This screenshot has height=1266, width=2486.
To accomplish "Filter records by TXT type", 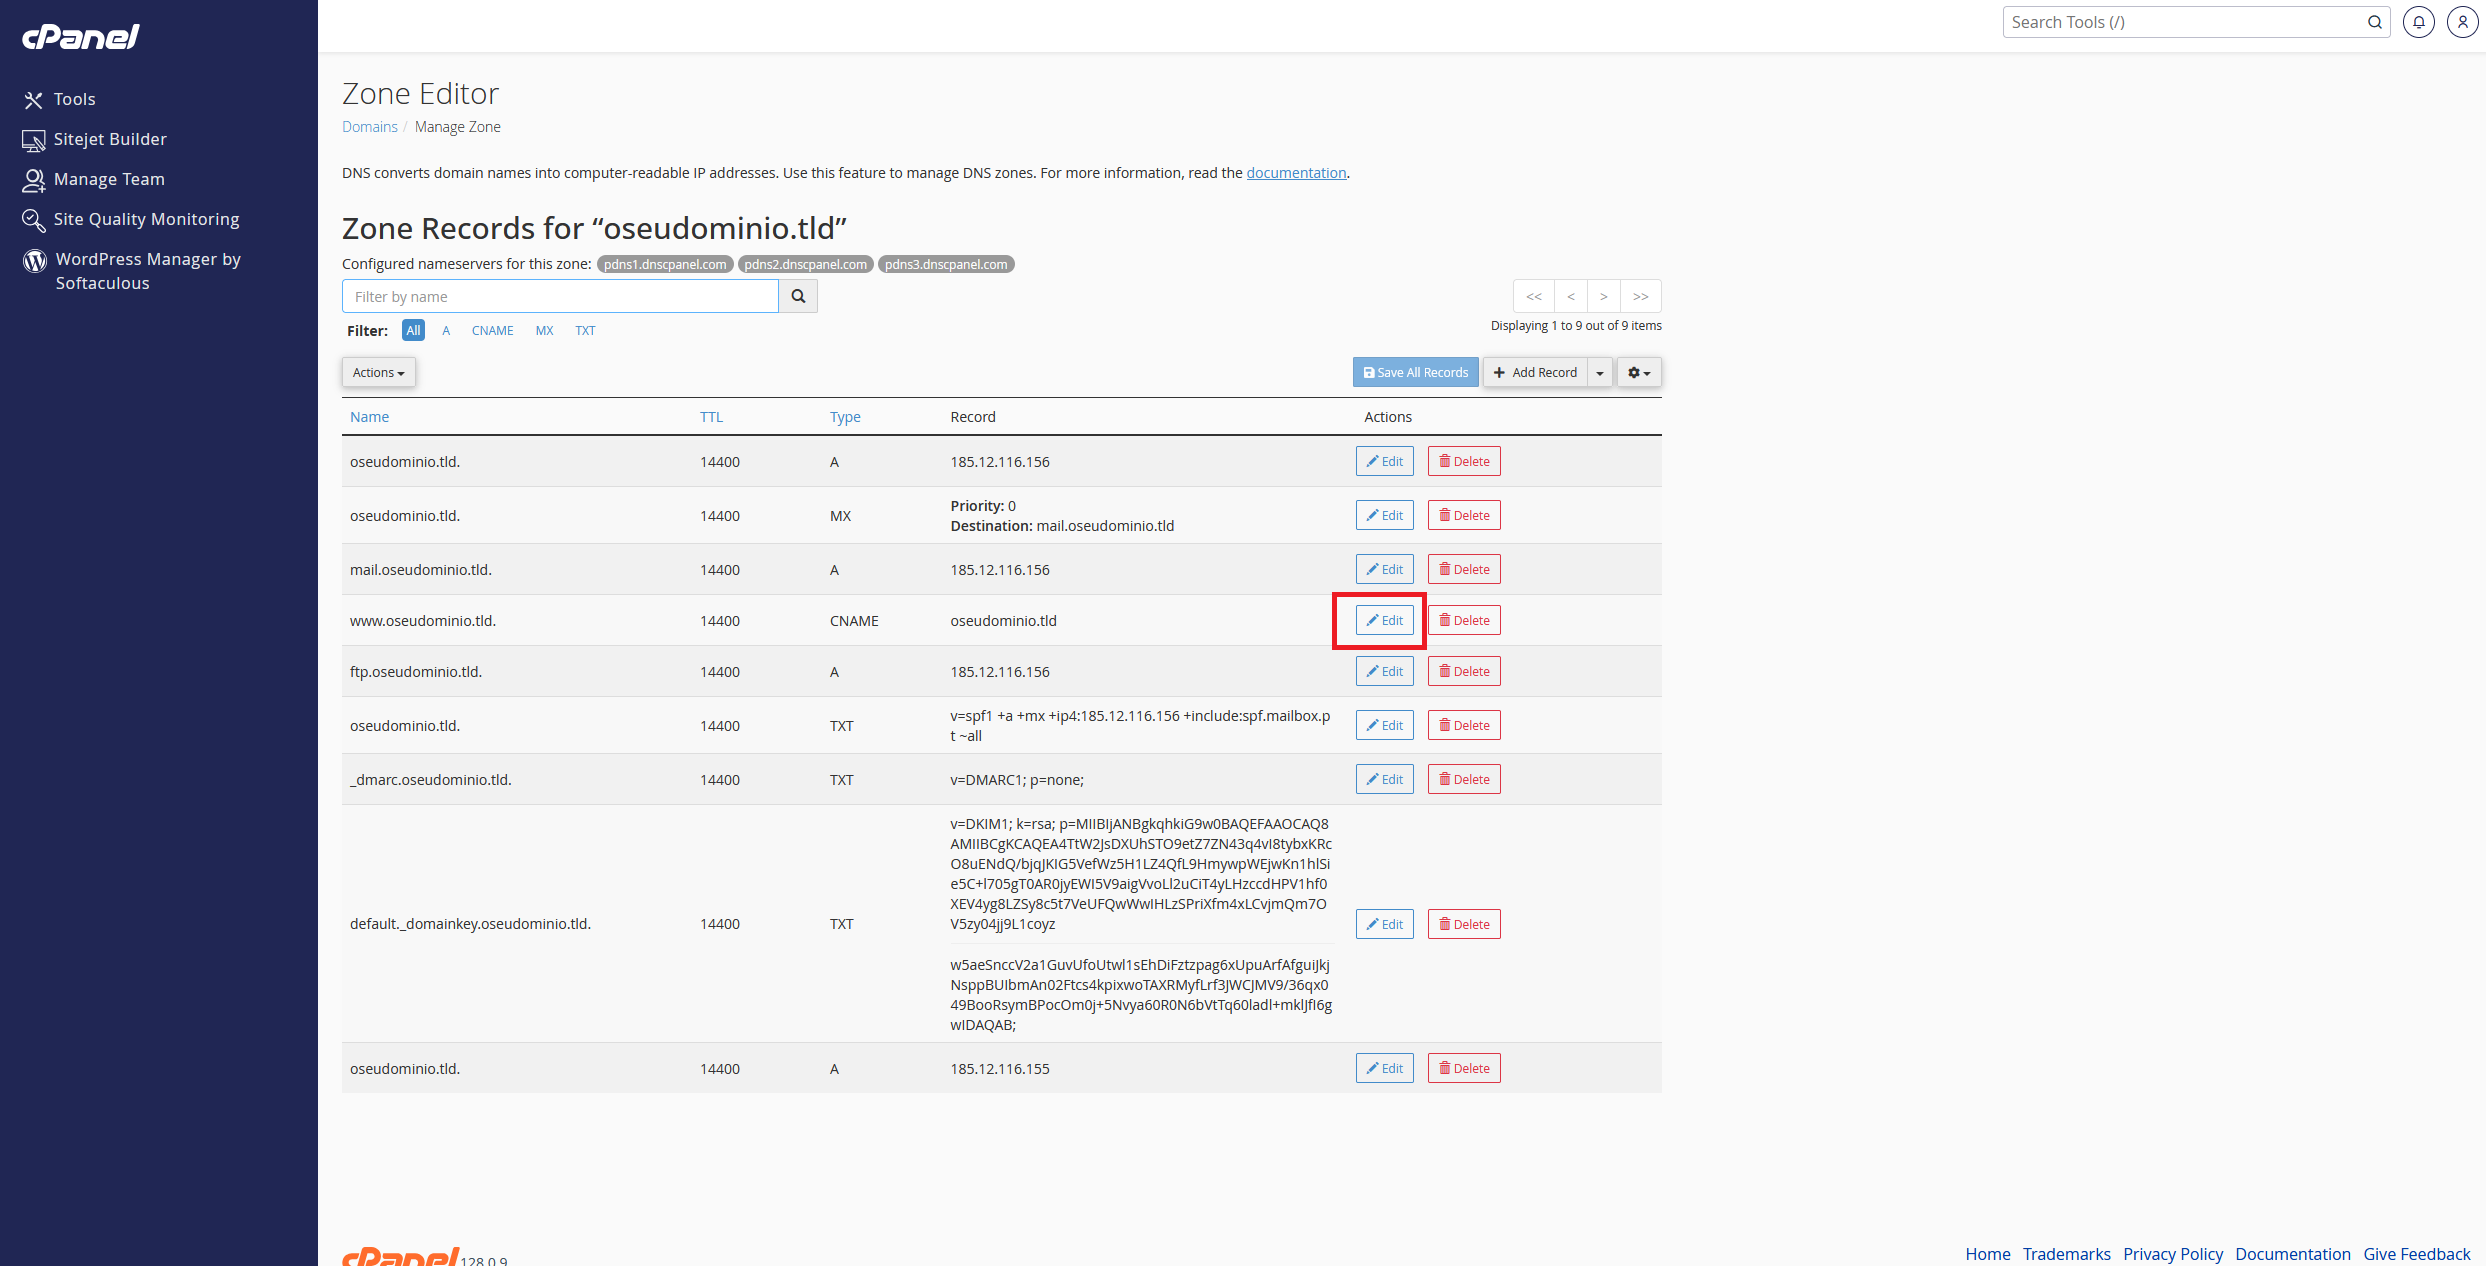I will click(x=585, y=330).
